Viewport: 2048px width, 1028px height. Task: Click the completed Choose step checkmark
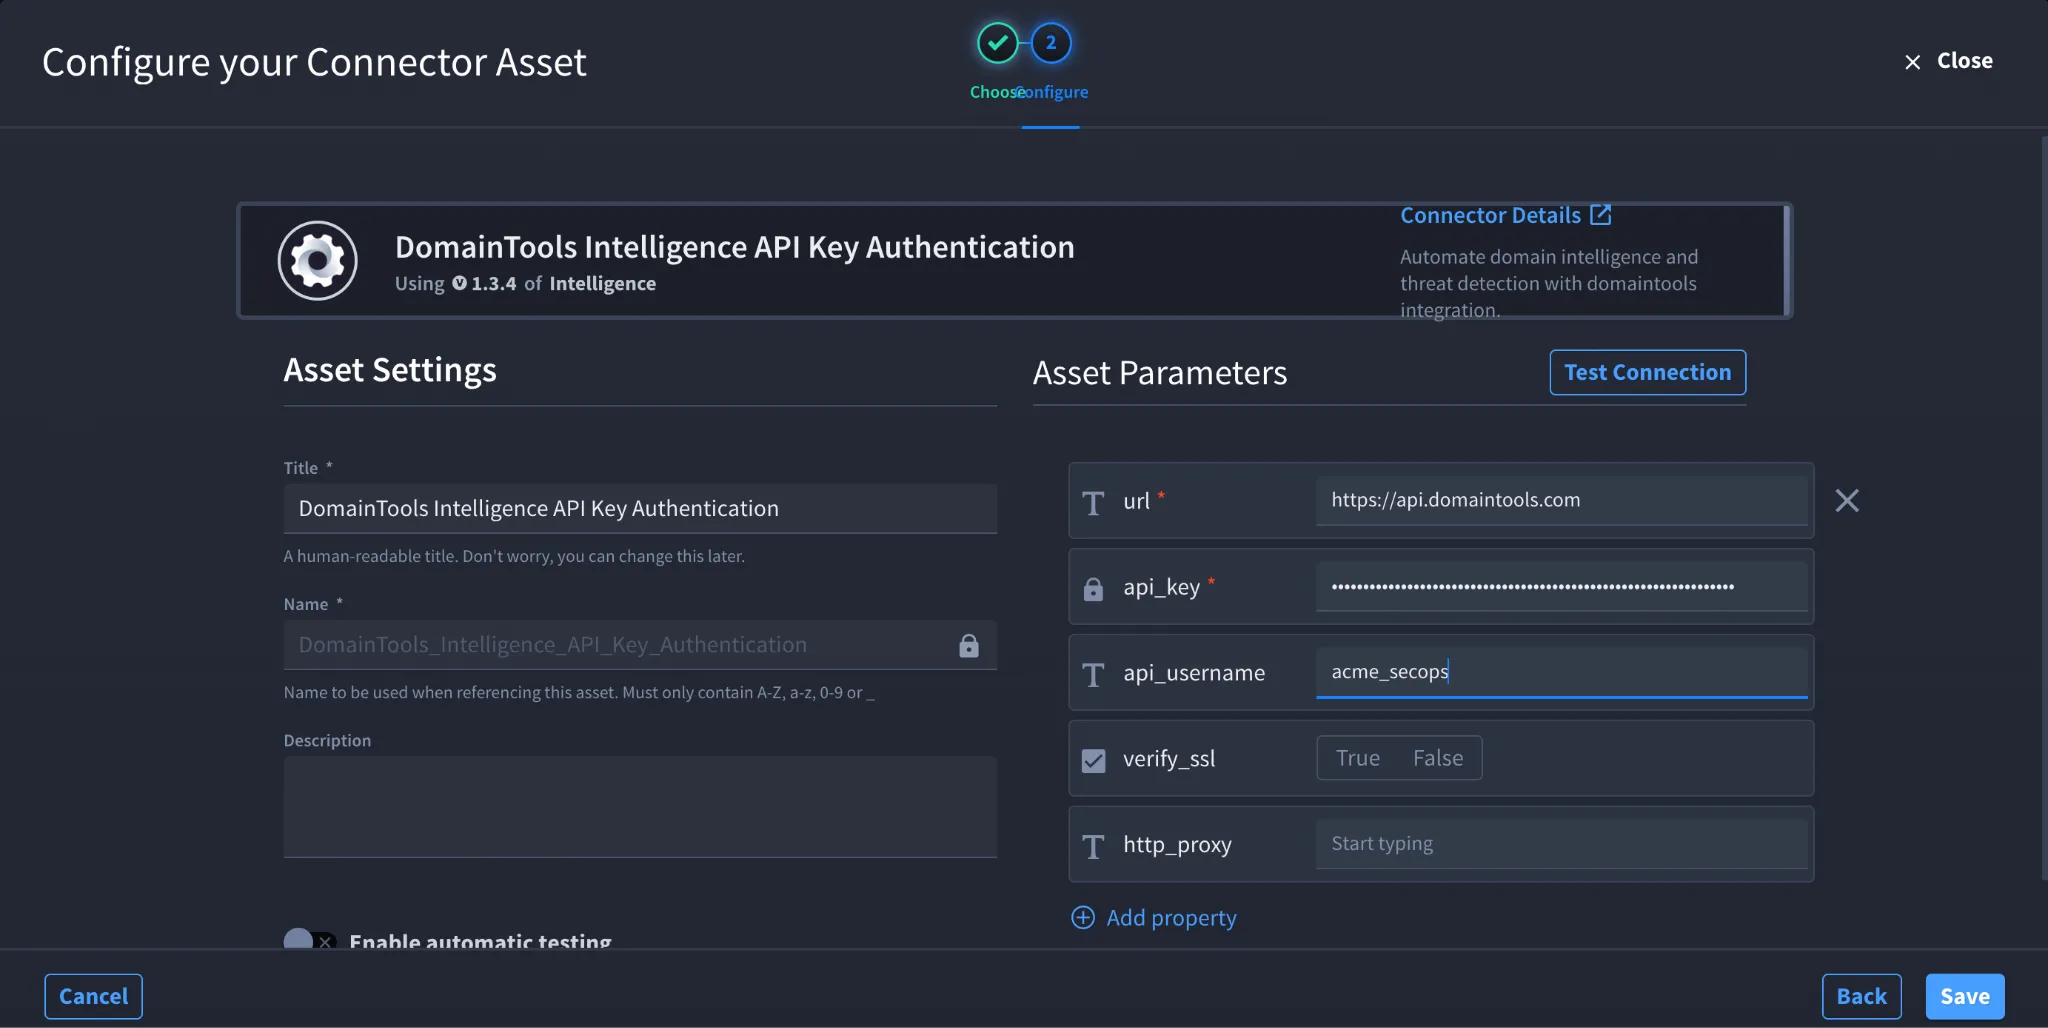click(997, 43)
